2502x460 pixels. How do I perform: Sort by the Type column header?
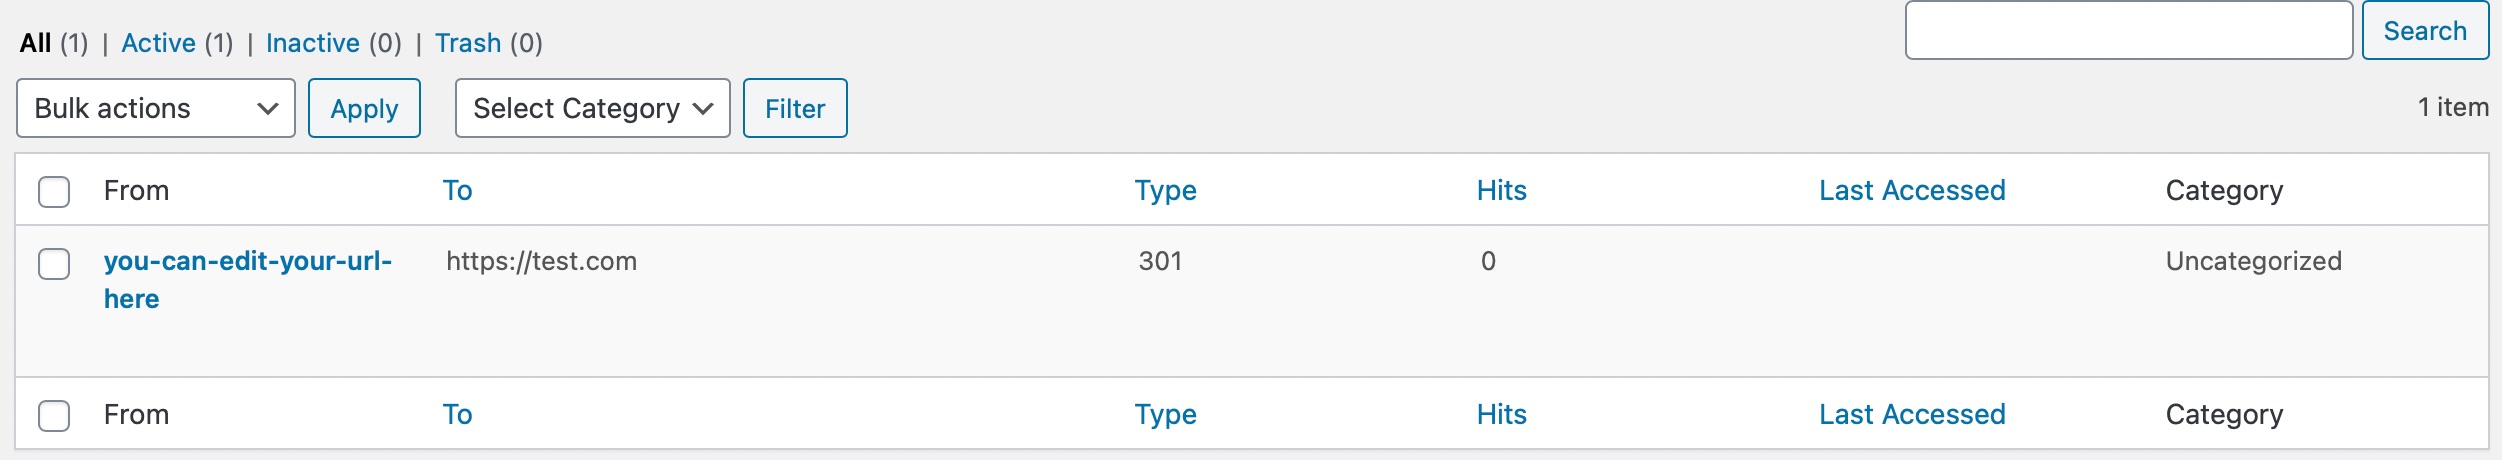point(1165,190)
